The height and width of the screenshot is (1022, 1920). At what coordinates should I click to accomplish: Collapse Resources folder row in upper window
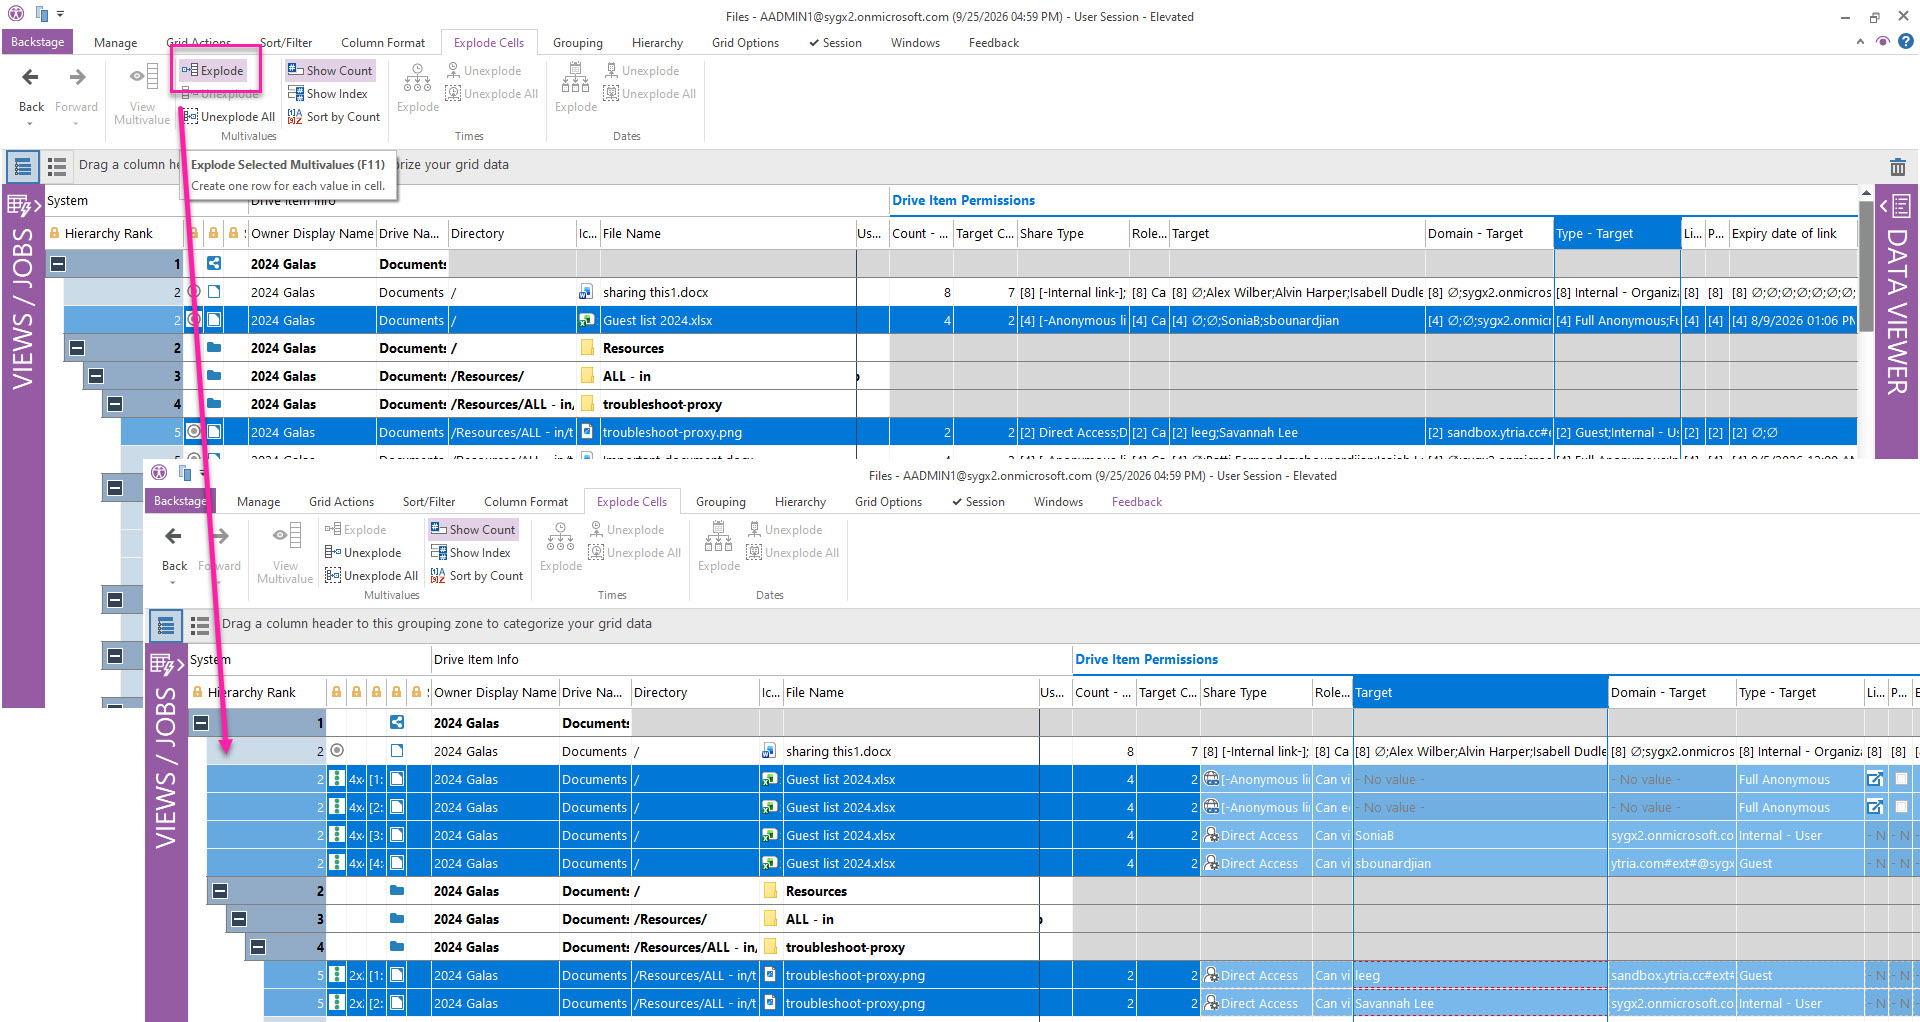(77, 348)
